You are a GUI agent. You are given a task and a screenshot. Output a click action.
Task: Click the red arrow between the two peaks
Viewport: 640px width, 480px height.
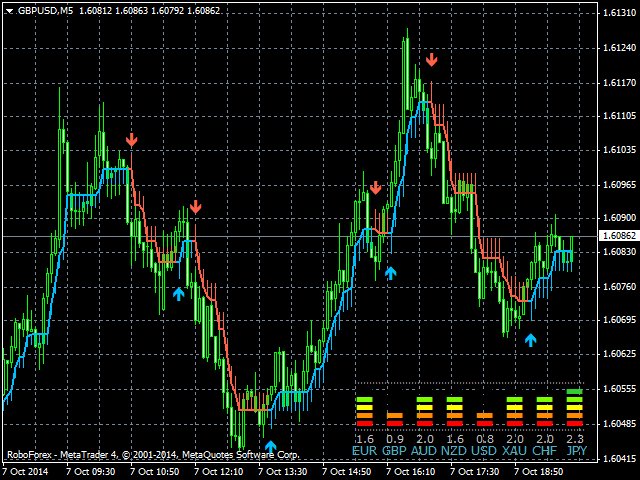tap(196, 207)
